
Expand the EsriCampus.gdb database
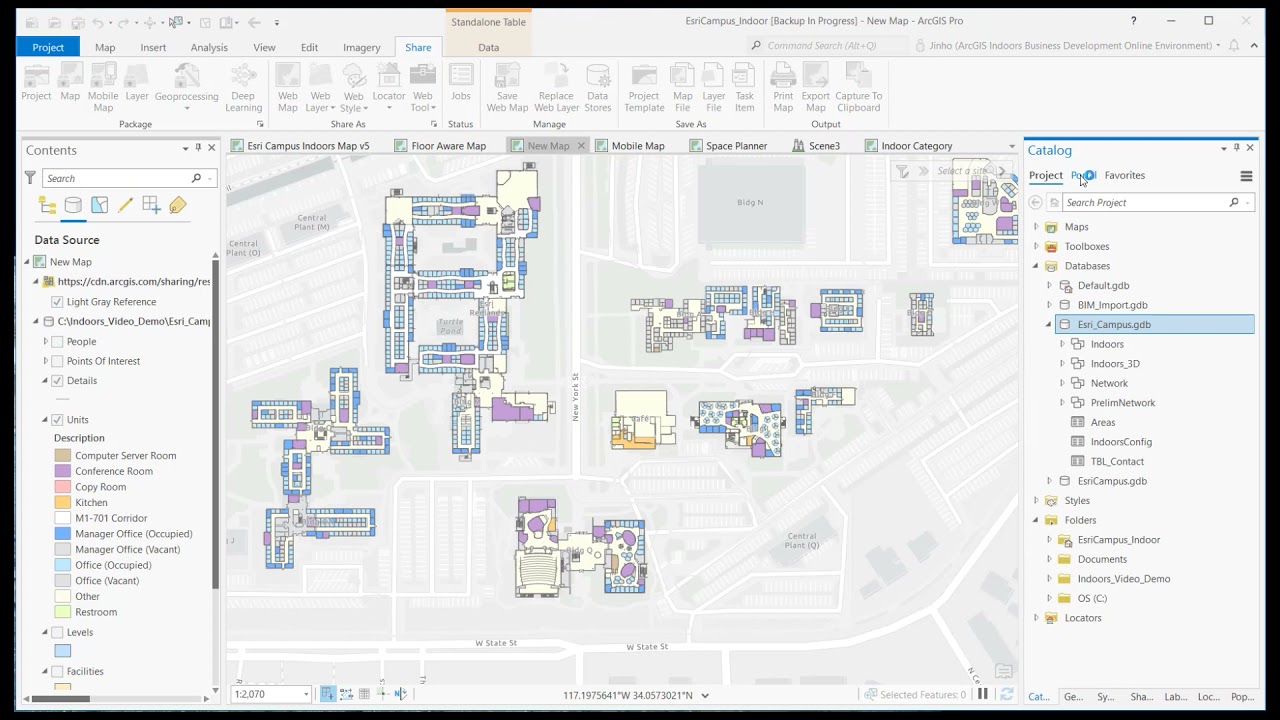[1049, 481]
